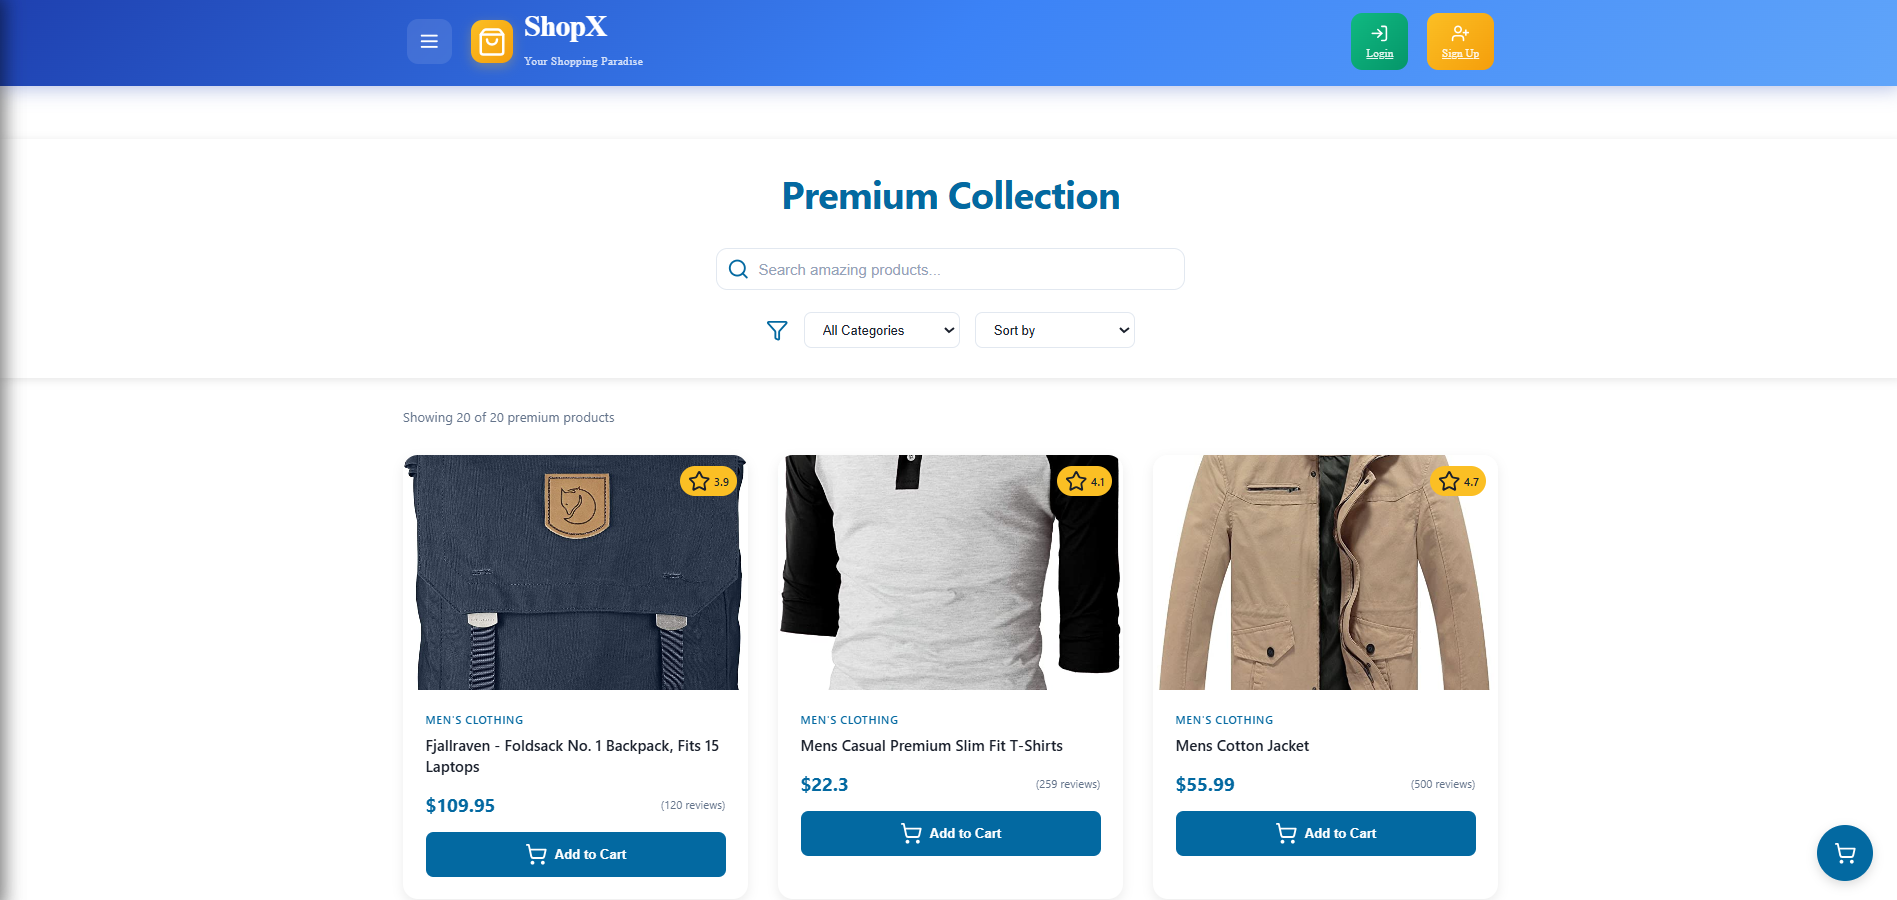Click the 3.9 star rating badge
Screen dimensions: 1897x900
pyautogui.click(x=709, y=481)
